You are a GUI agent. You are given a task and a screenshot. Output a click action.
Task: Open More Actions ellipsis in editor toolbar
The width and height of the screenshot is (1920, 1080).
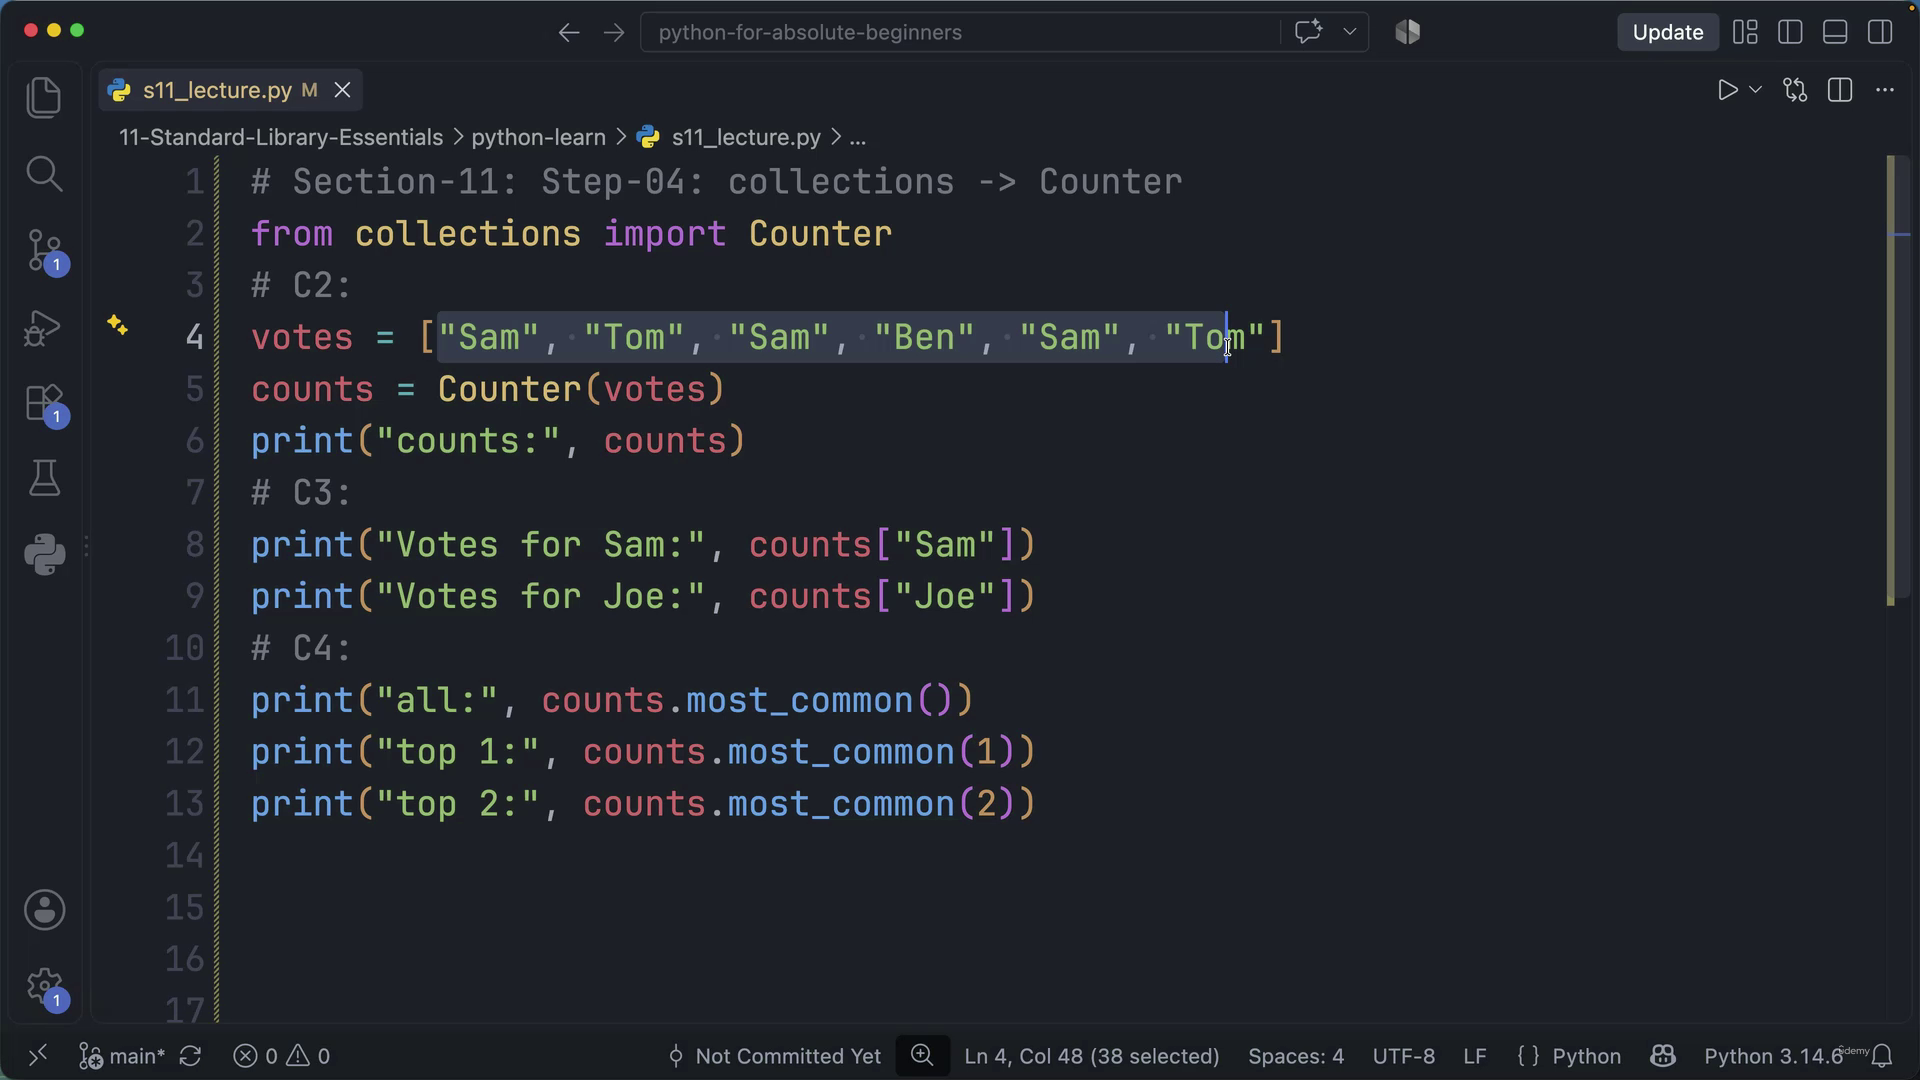pos(1885,90)
